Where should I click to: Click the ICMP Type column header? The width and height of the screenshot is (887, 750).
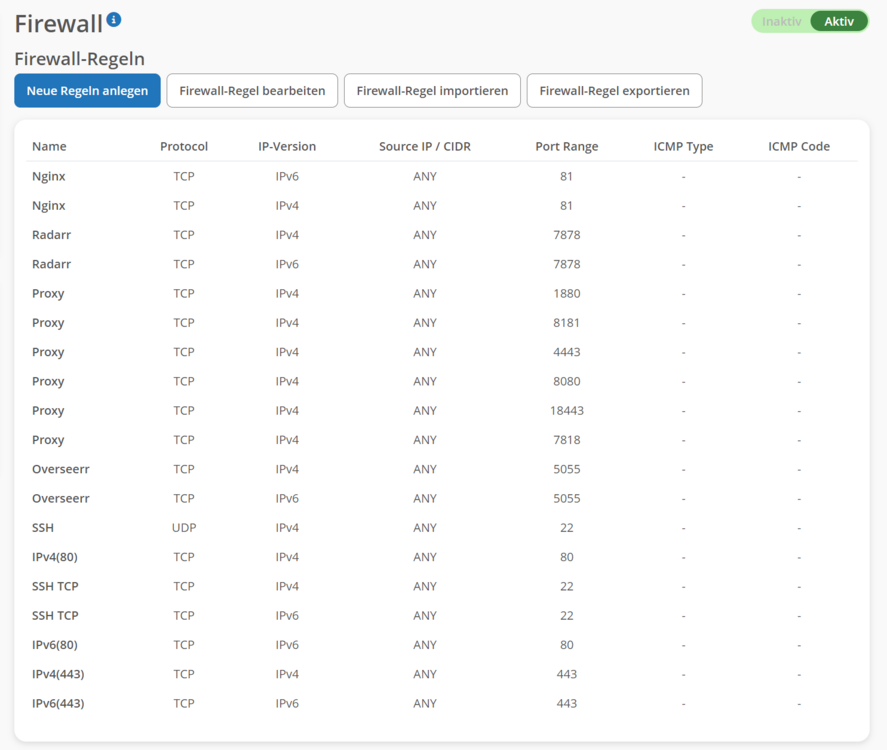683,146
